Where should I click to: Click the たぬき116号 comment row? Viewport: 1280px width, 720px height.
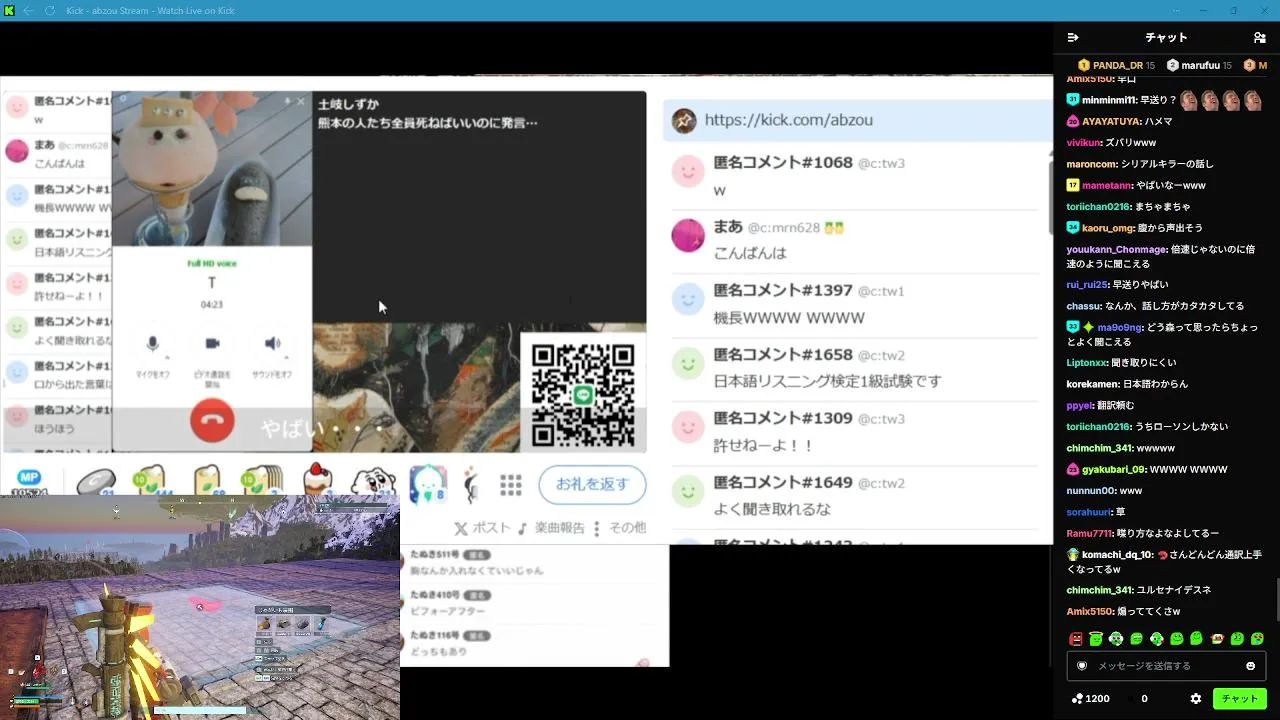click(535, 644)
